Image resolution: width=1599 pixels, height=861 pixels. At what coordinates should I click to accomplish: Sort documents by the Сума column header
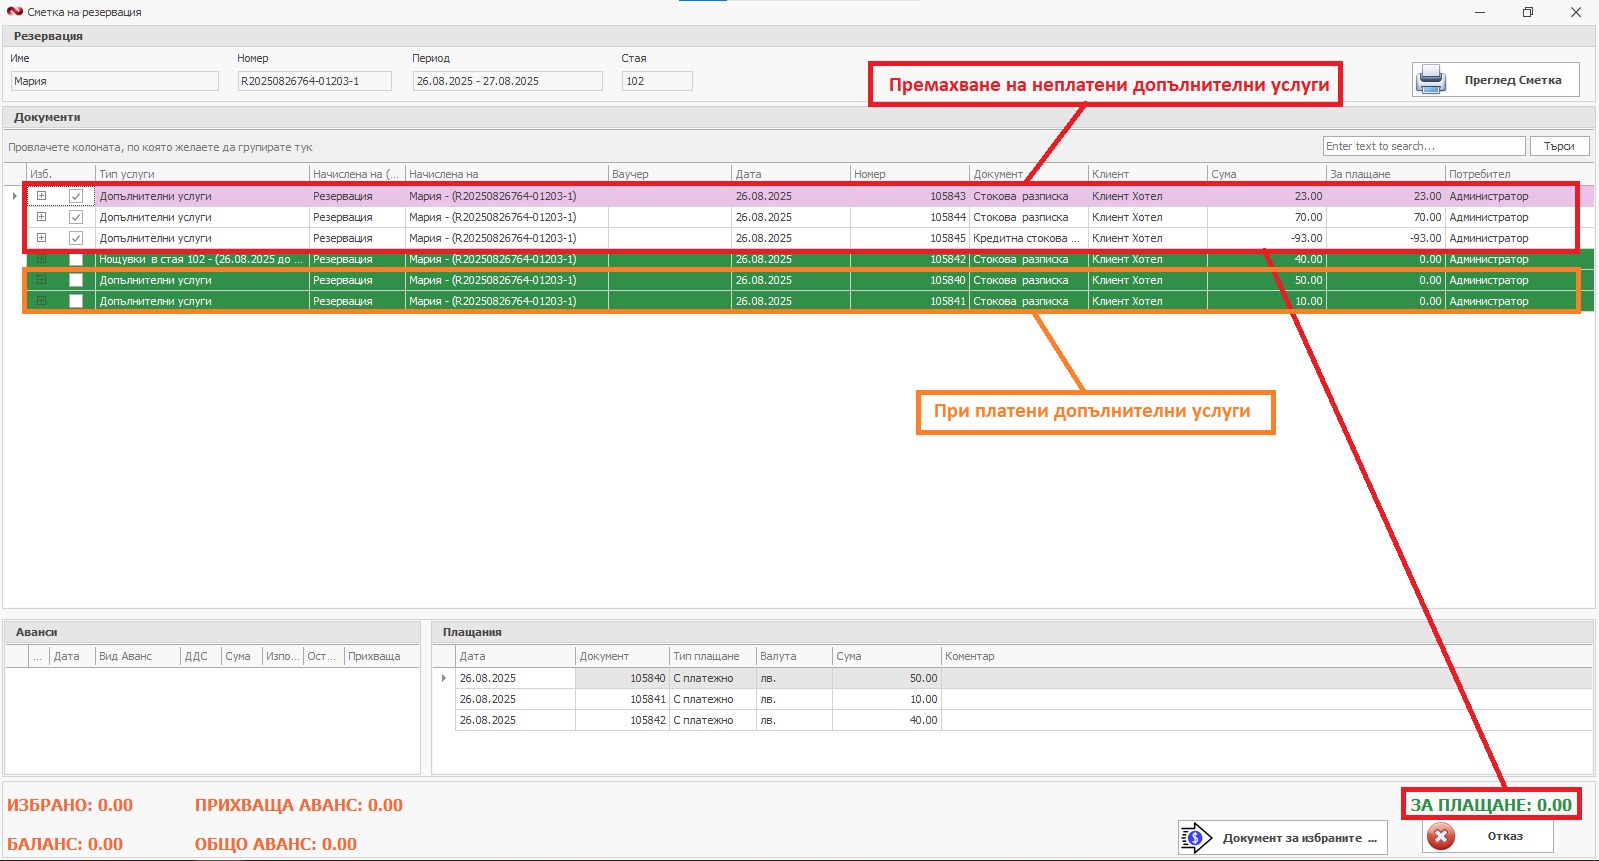(1264, 174)
